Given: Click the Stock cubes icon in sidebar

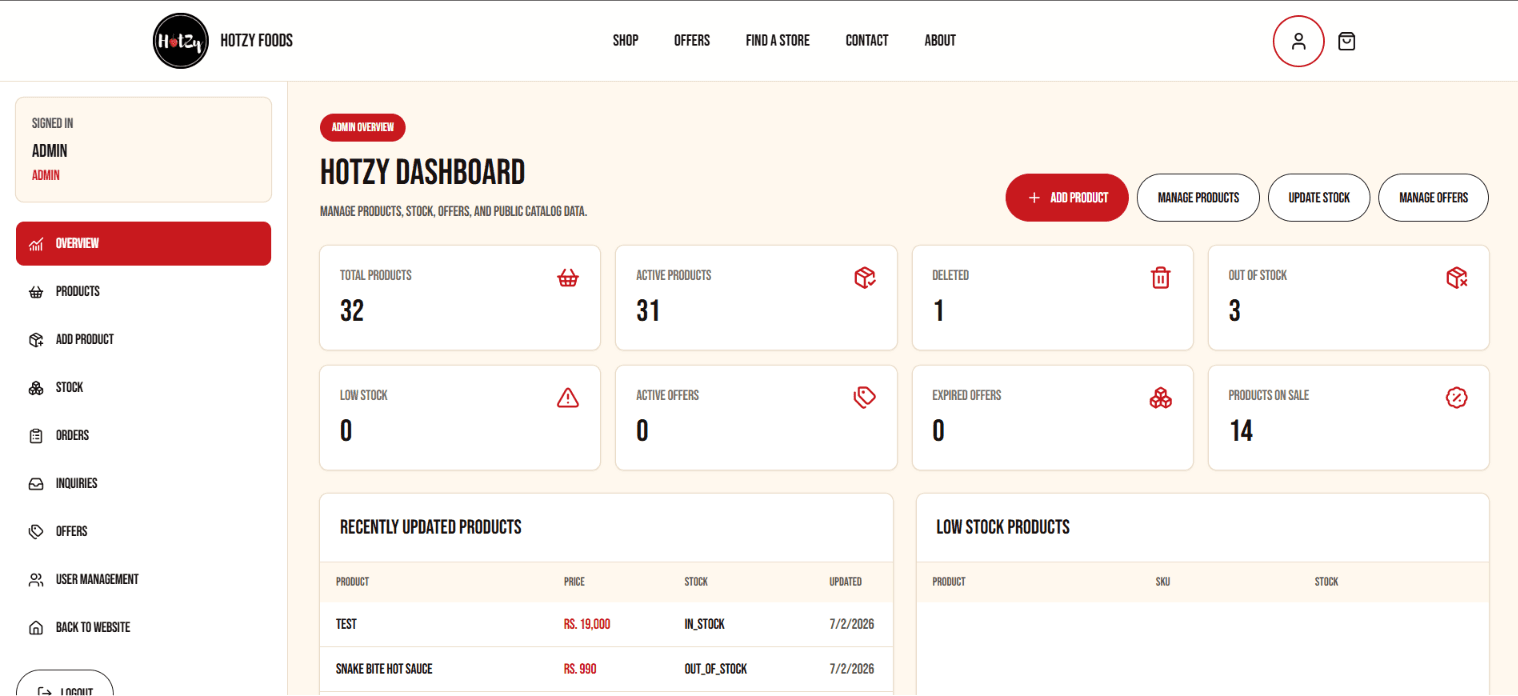Looking at the screenshot, I should point(36,388).
